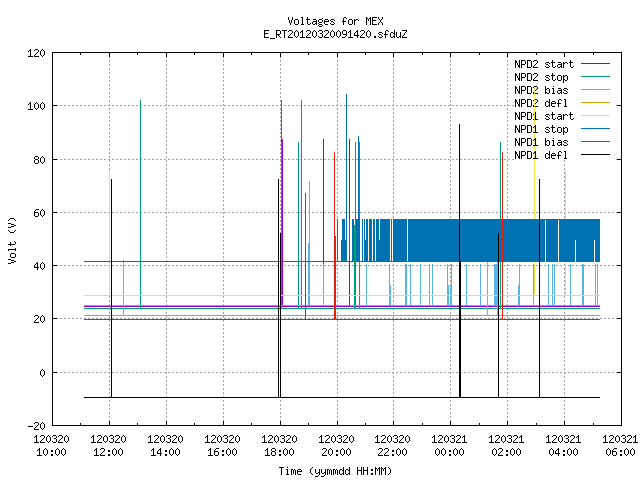Click the x-axis label 120320 20:00

[x=336, y=446]
